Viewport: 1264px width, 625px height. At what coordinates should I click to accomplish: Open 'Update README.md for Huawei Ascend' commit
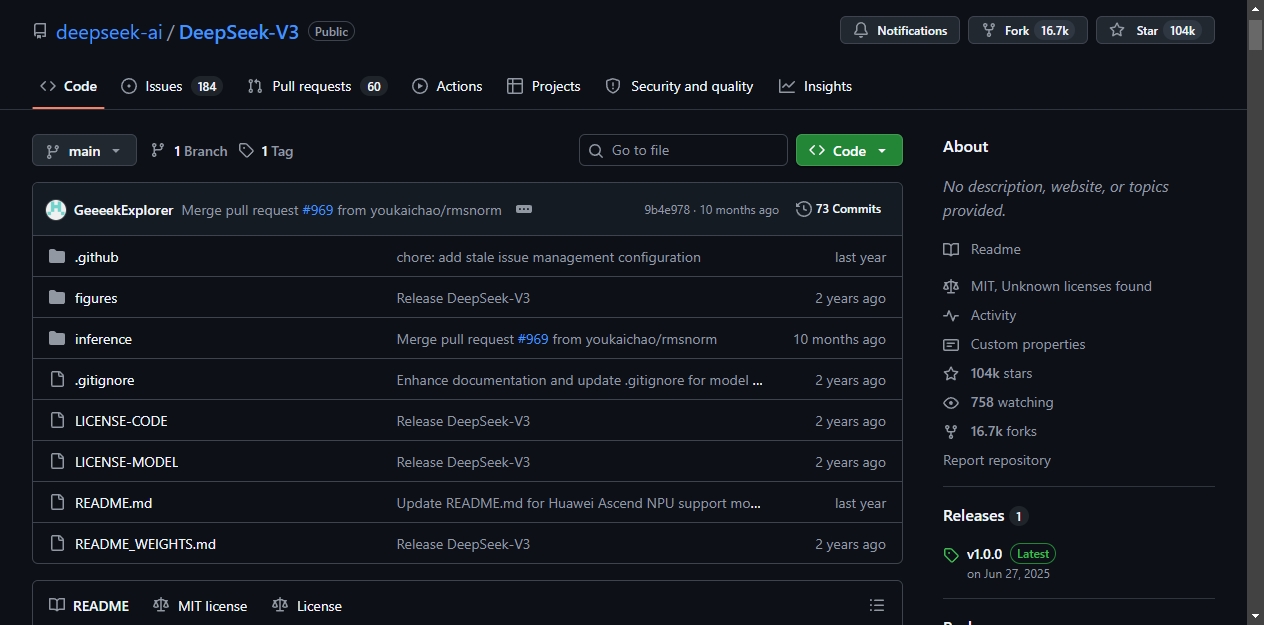point(579,503)
